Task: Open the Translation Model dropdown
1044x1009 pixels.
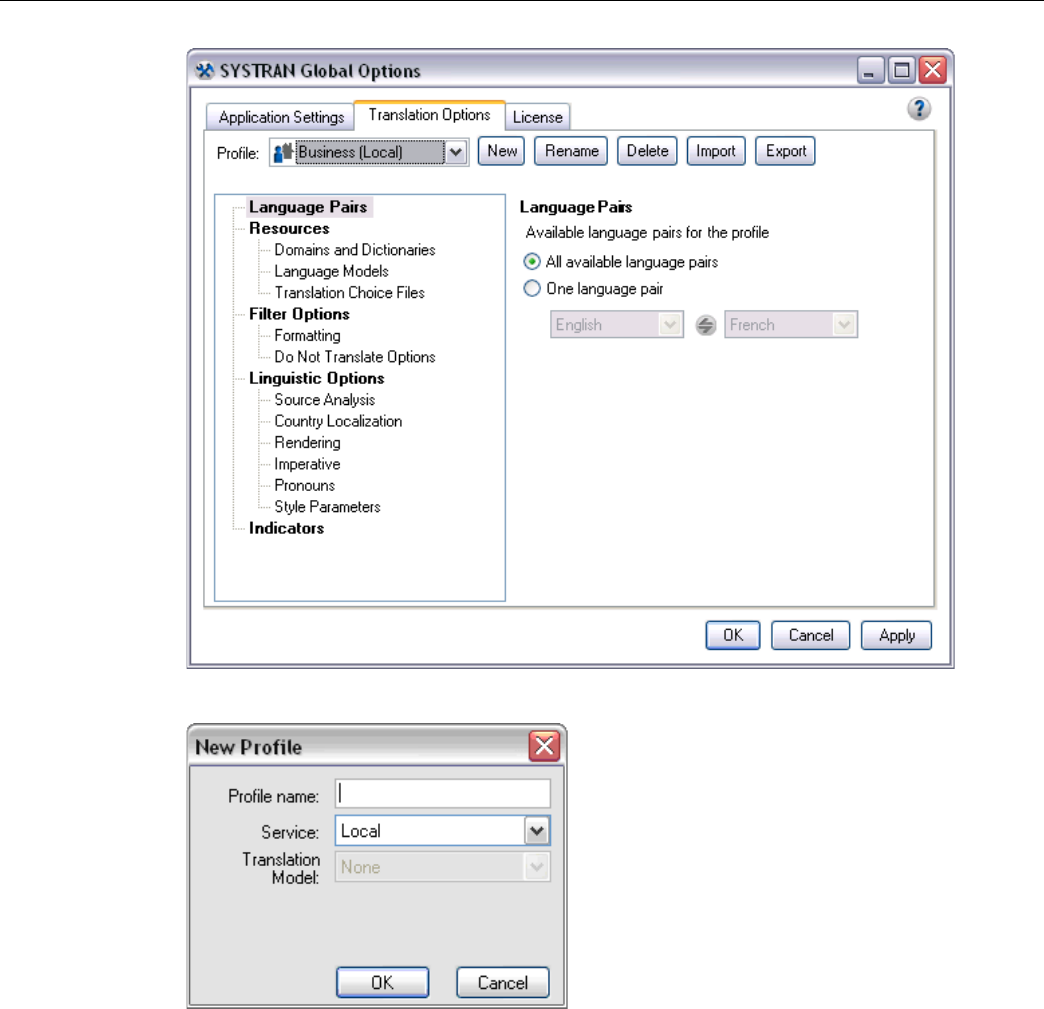Action: 537,866
